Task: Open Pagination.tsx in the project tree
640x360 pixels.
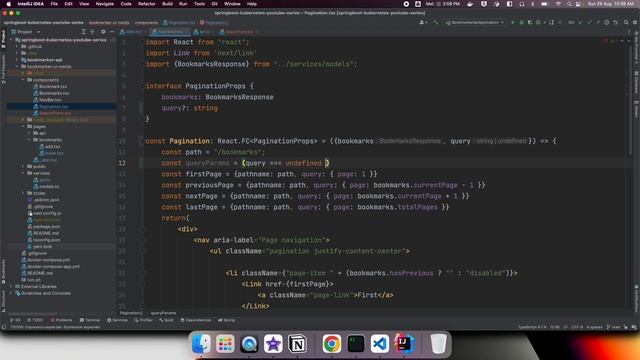Action: click(x=53, y=107)
